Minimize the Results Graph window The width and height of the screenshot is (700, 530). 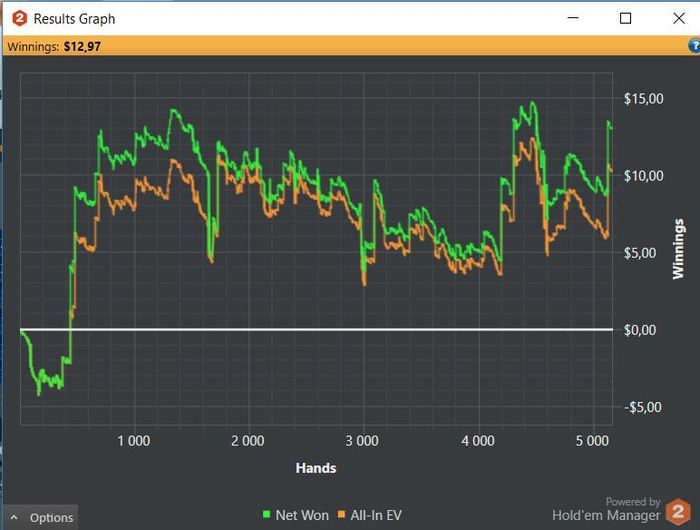click(x=573, y=18)
